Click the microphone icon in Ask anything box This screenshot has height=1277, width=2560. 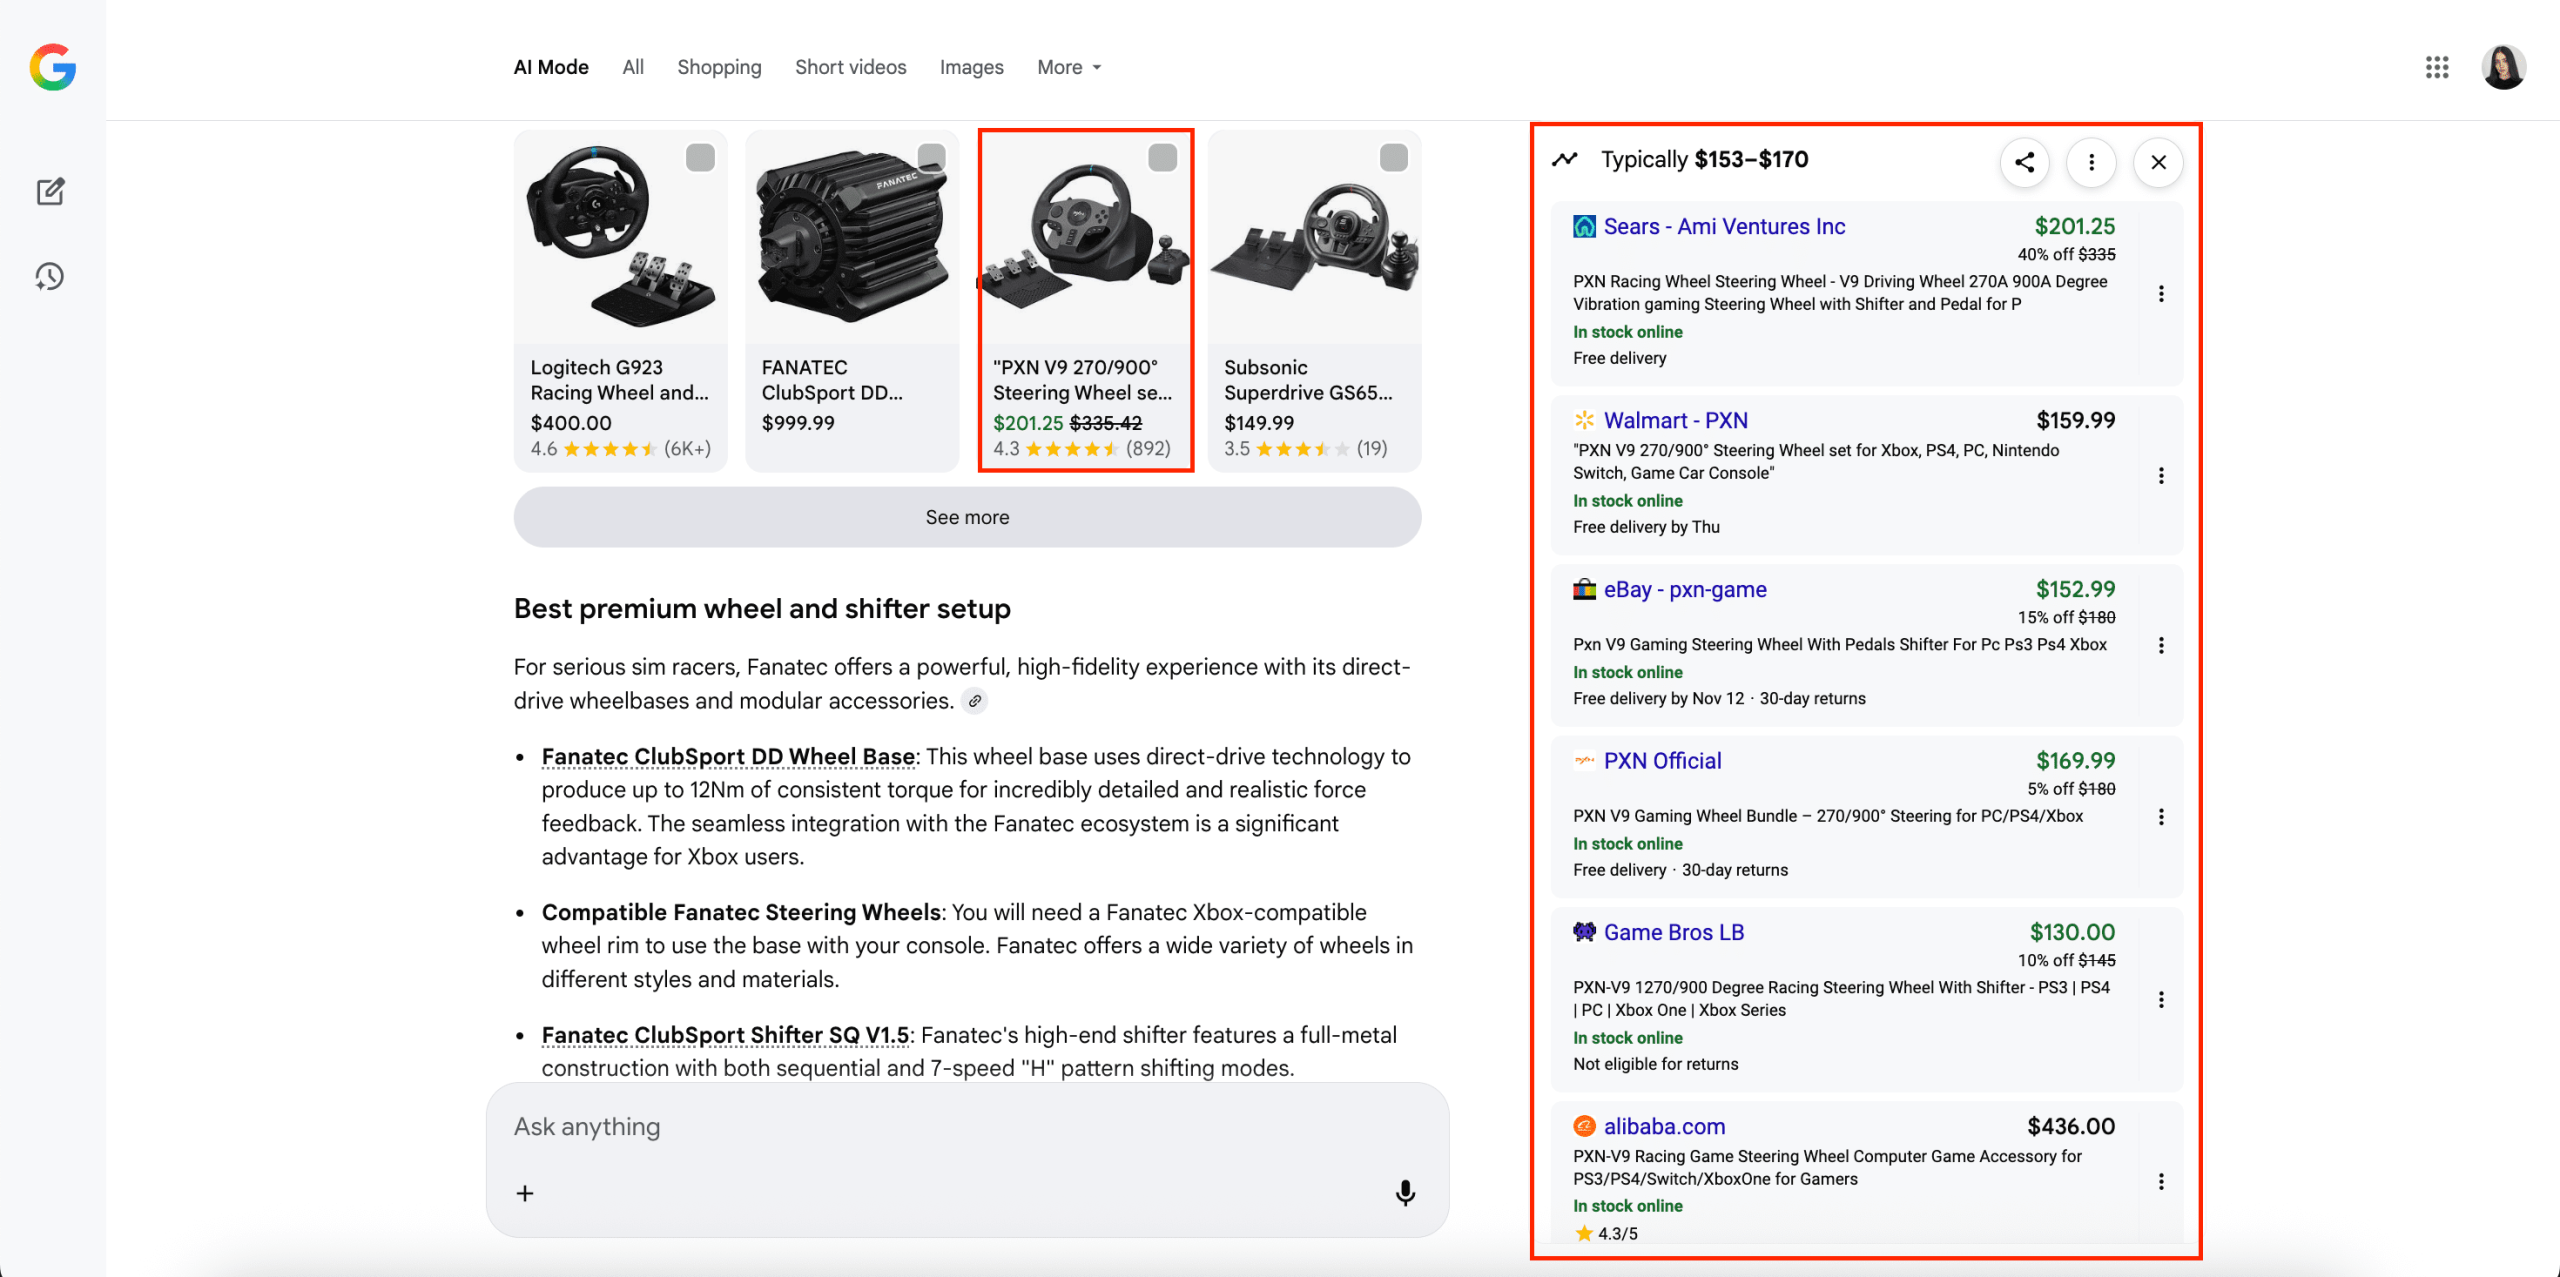(x=1404, y=1192)
